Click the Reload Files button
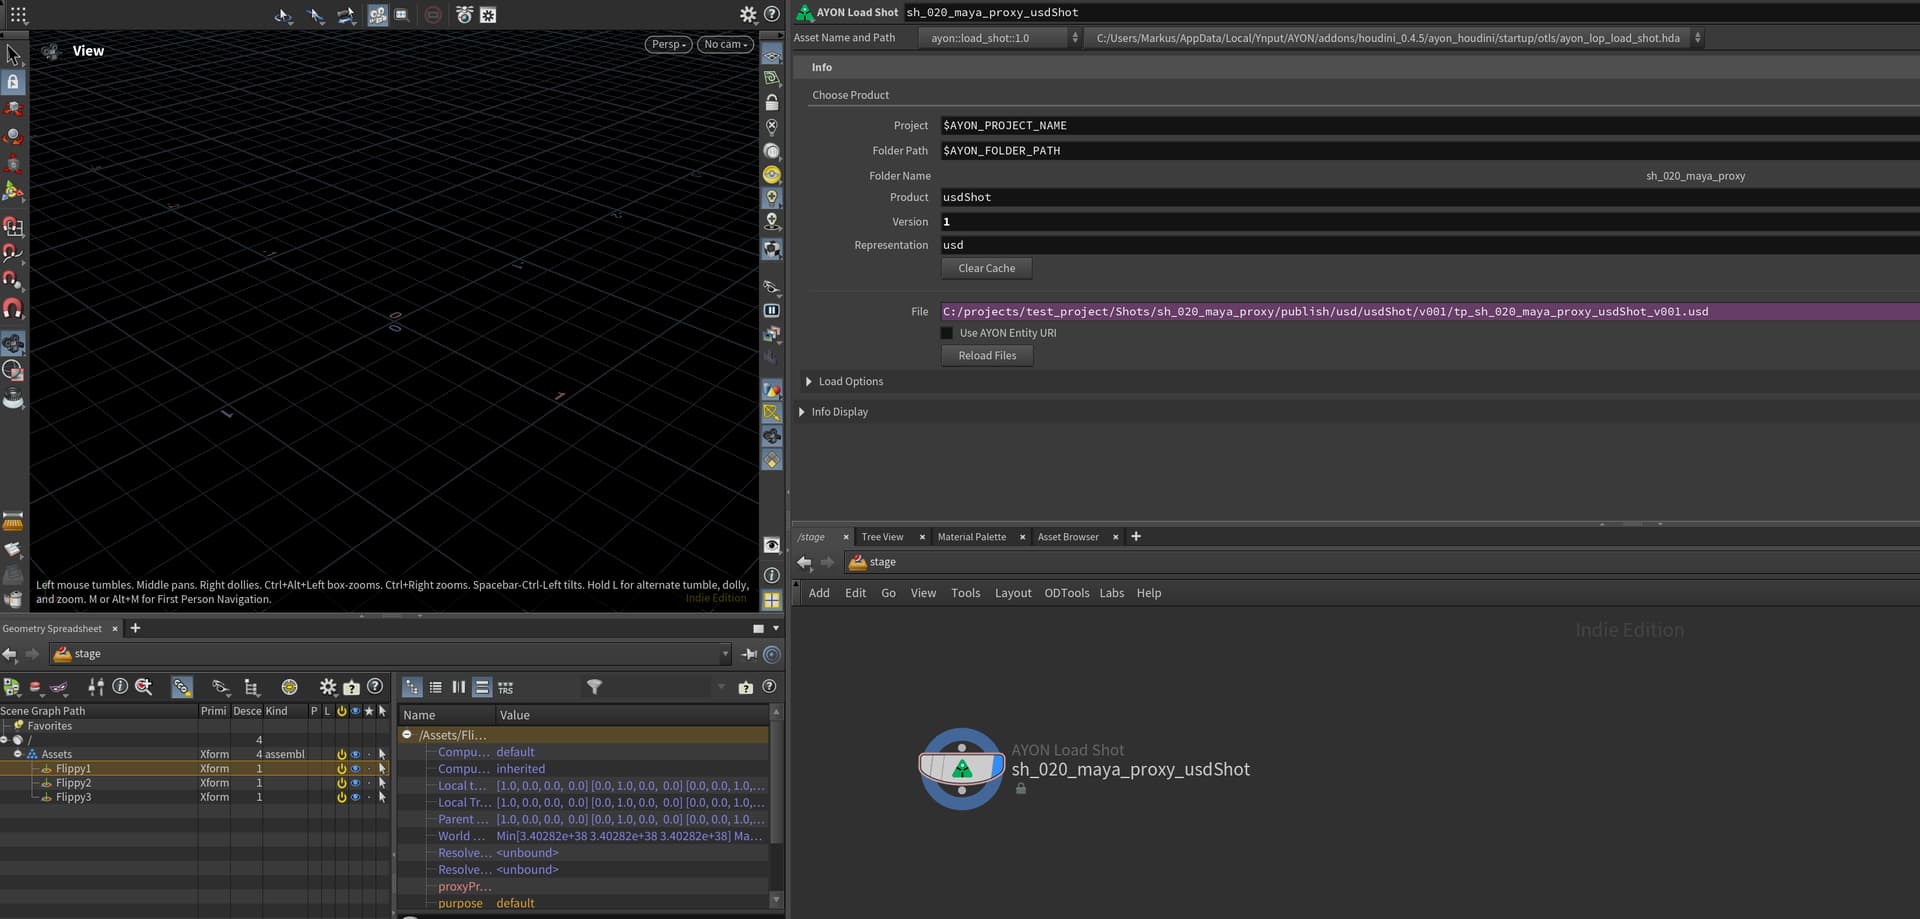 986,356
